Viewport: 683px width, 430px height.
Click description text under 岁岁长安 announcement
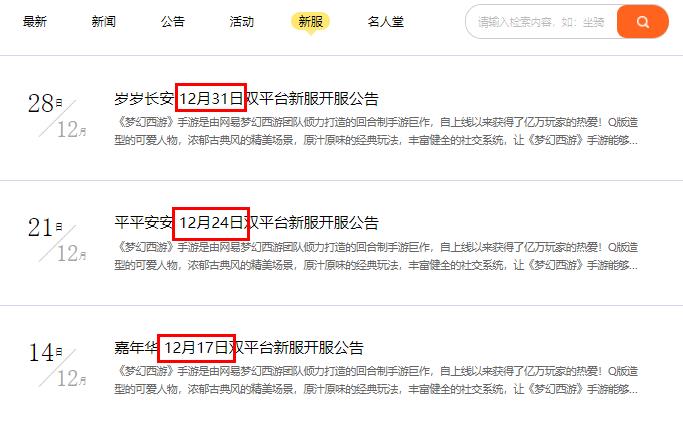(x=376, y=132)
